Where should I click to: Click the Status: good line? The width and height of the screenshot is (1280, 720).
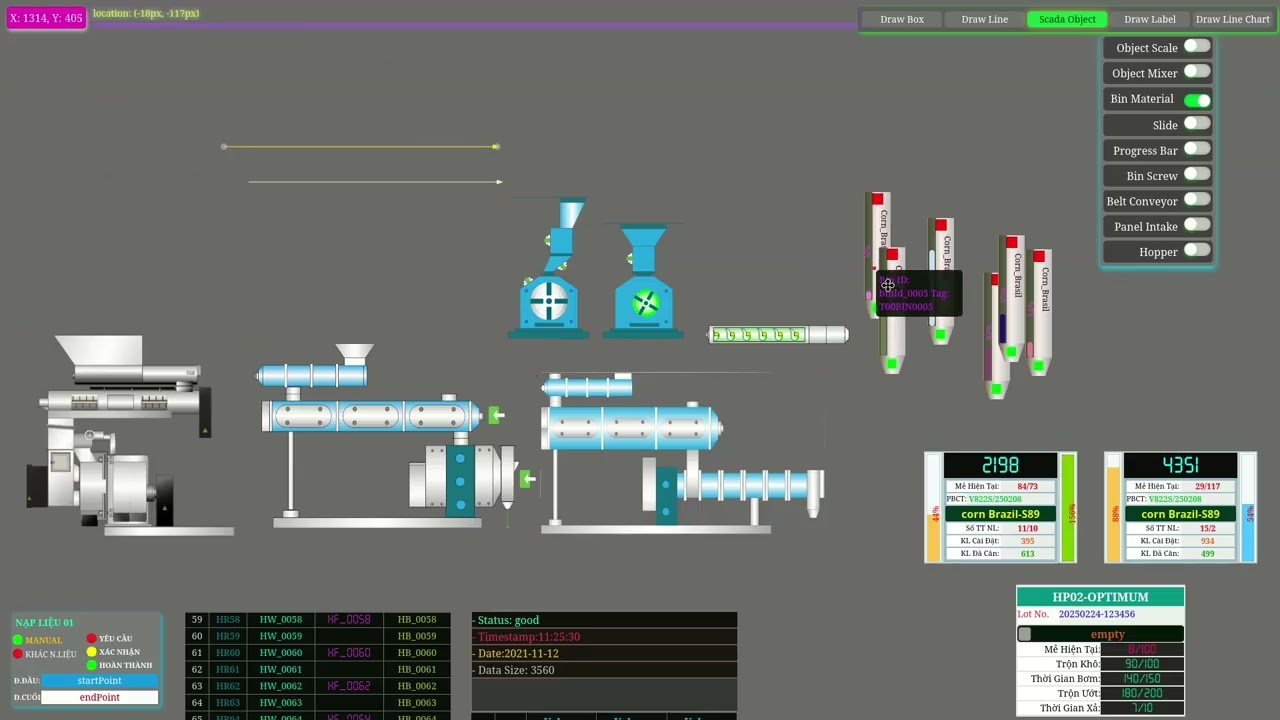[x=604, y=620]
